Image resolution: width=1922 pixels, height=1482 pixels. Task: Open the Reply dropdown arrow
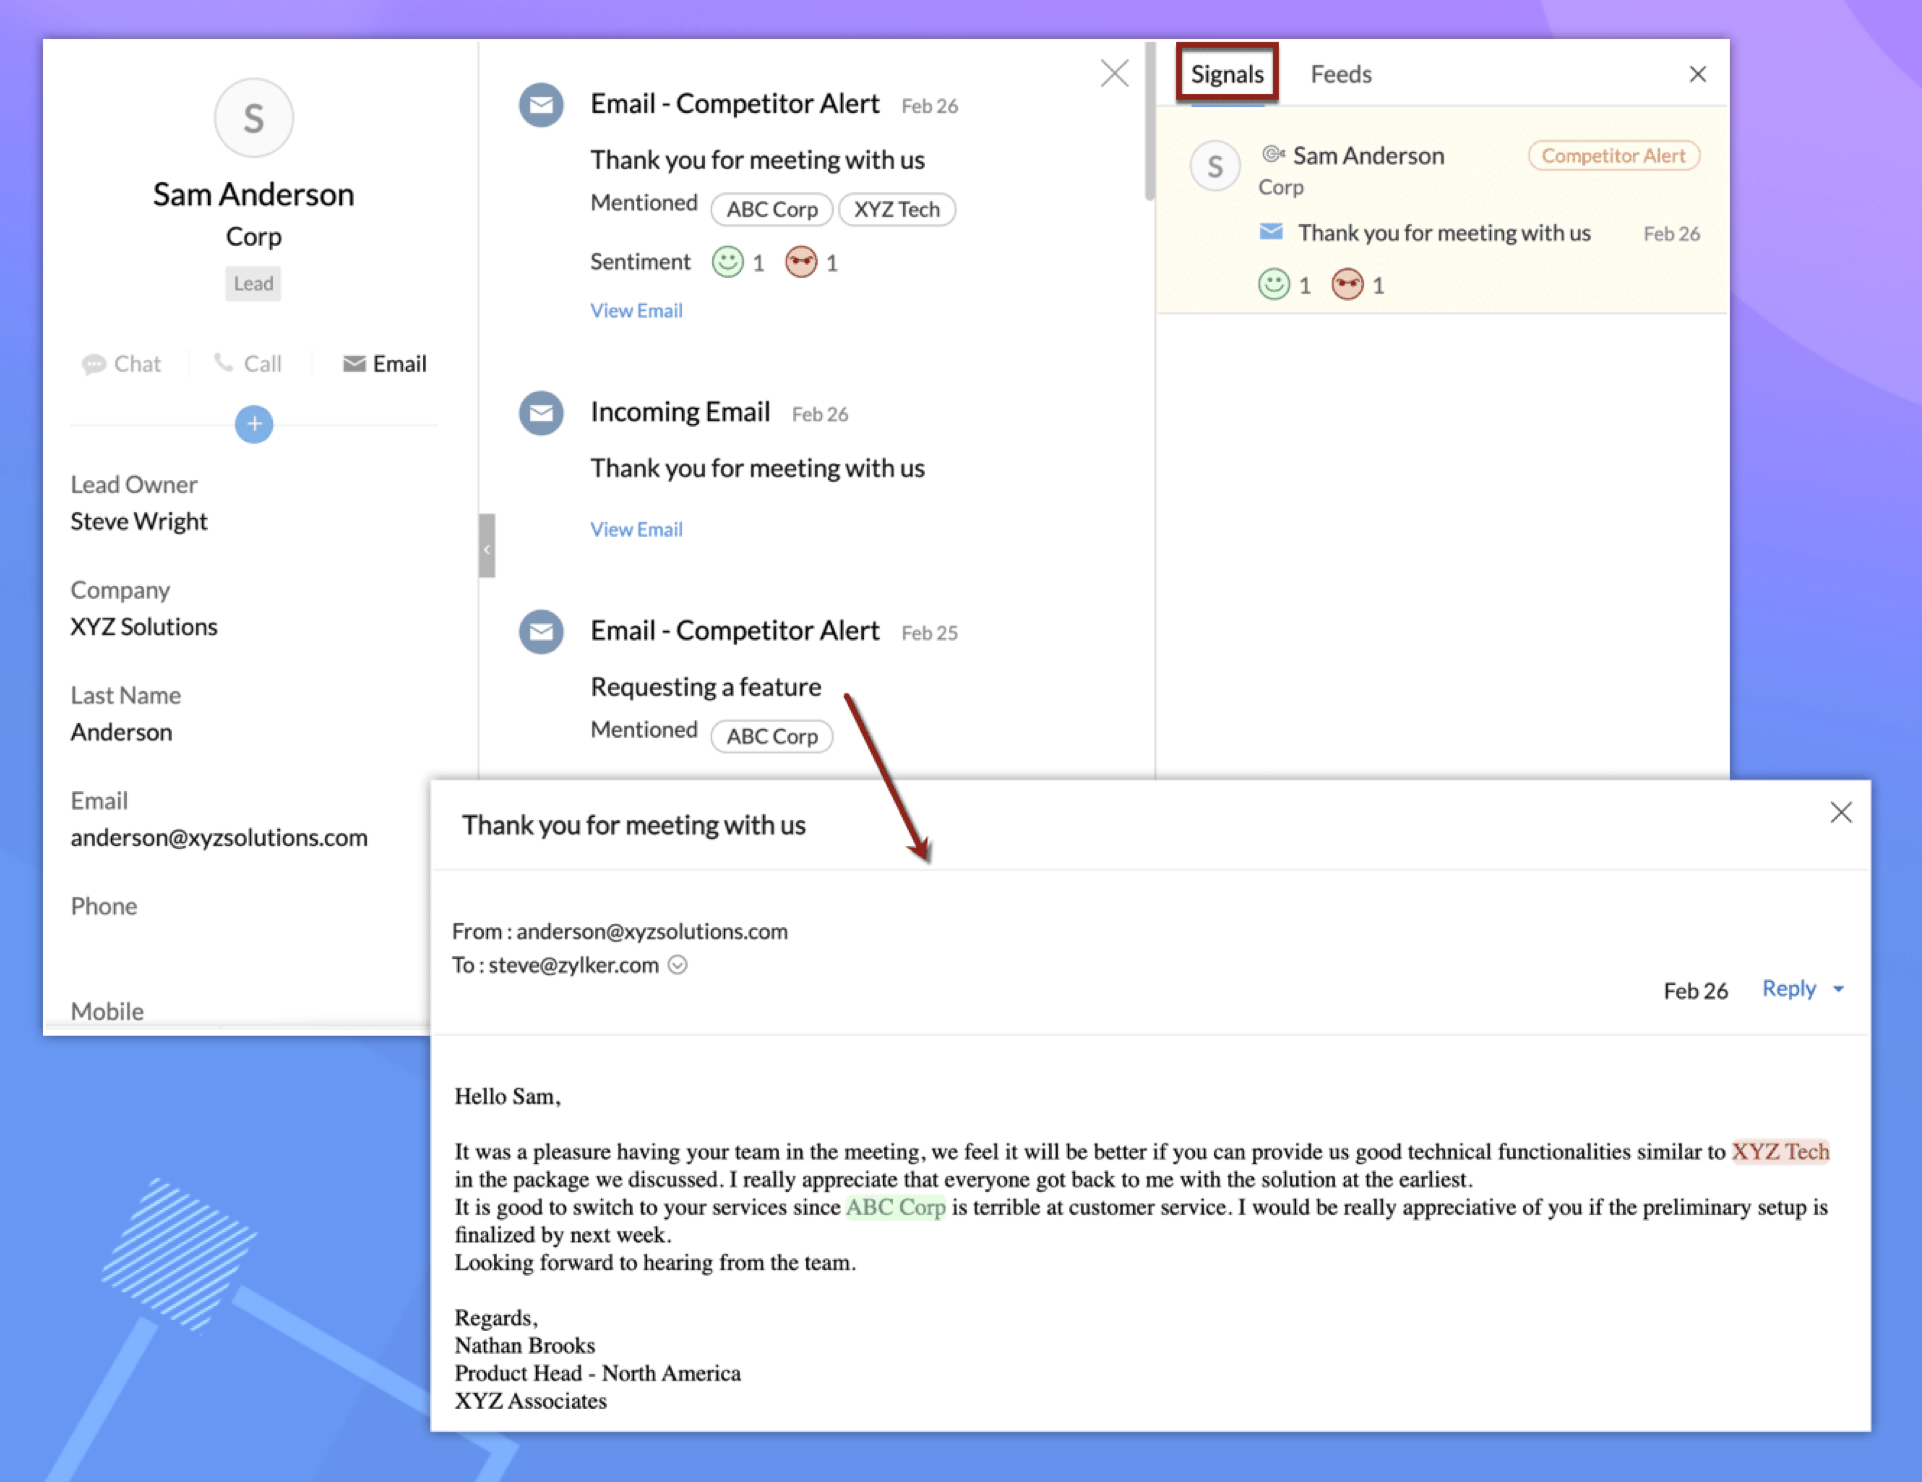coord(1838,989)
